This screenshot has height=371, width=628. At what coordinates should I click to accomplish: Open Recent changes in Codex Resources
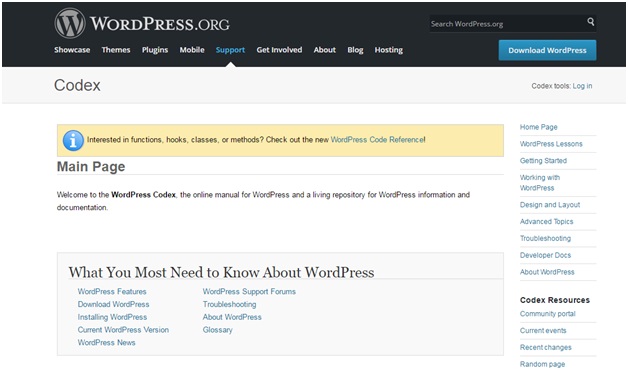click(545, 347)
